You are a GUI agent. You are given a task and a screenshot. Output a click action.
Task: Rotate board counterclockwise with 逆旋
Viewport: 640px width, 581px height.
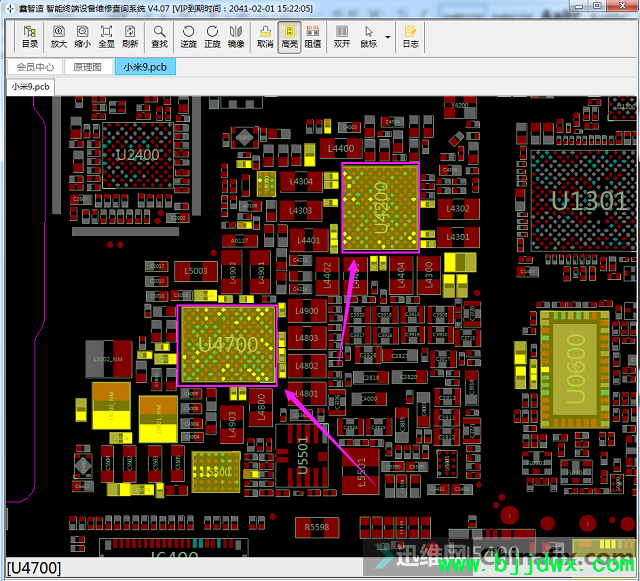188,37
